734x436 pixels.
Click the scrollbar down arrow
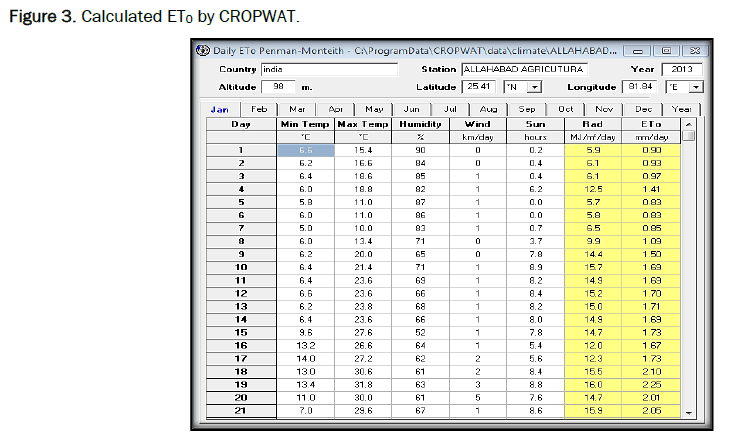click(688, 411)
